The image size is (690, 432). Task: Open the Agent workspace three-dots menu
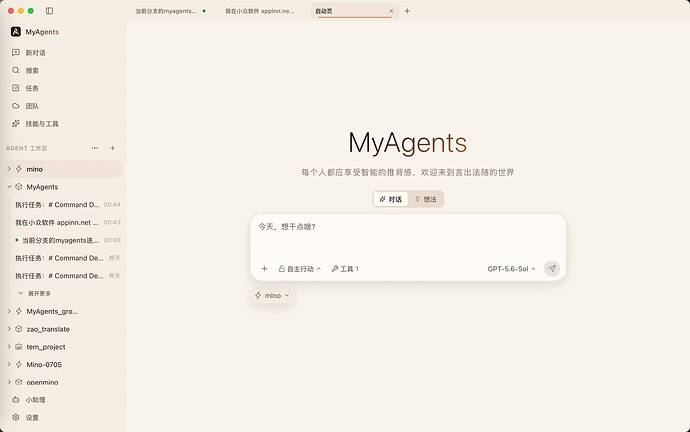95,148
